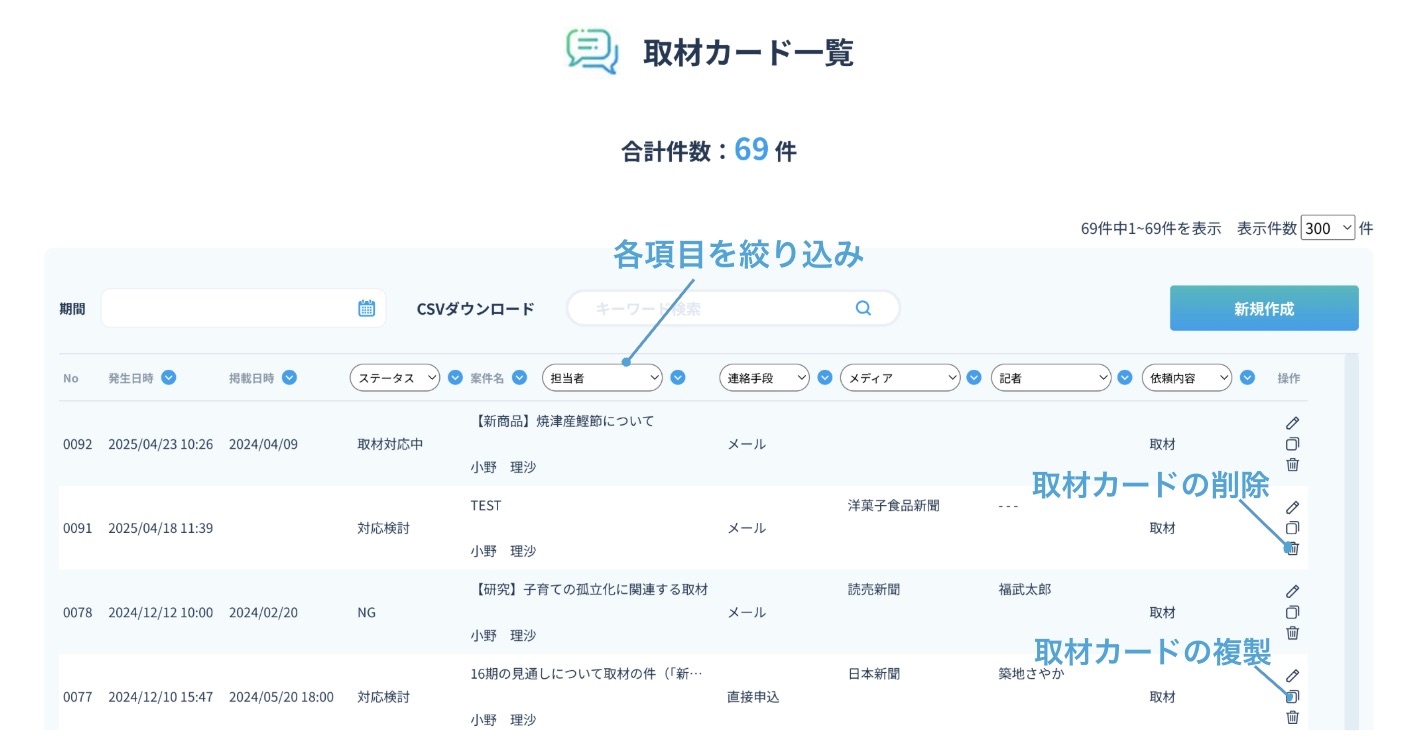The width and height of the screenshot is (1424, 738).
Task: Sort by 発生日時 using its arrow toggle
Action: [169, 377]
